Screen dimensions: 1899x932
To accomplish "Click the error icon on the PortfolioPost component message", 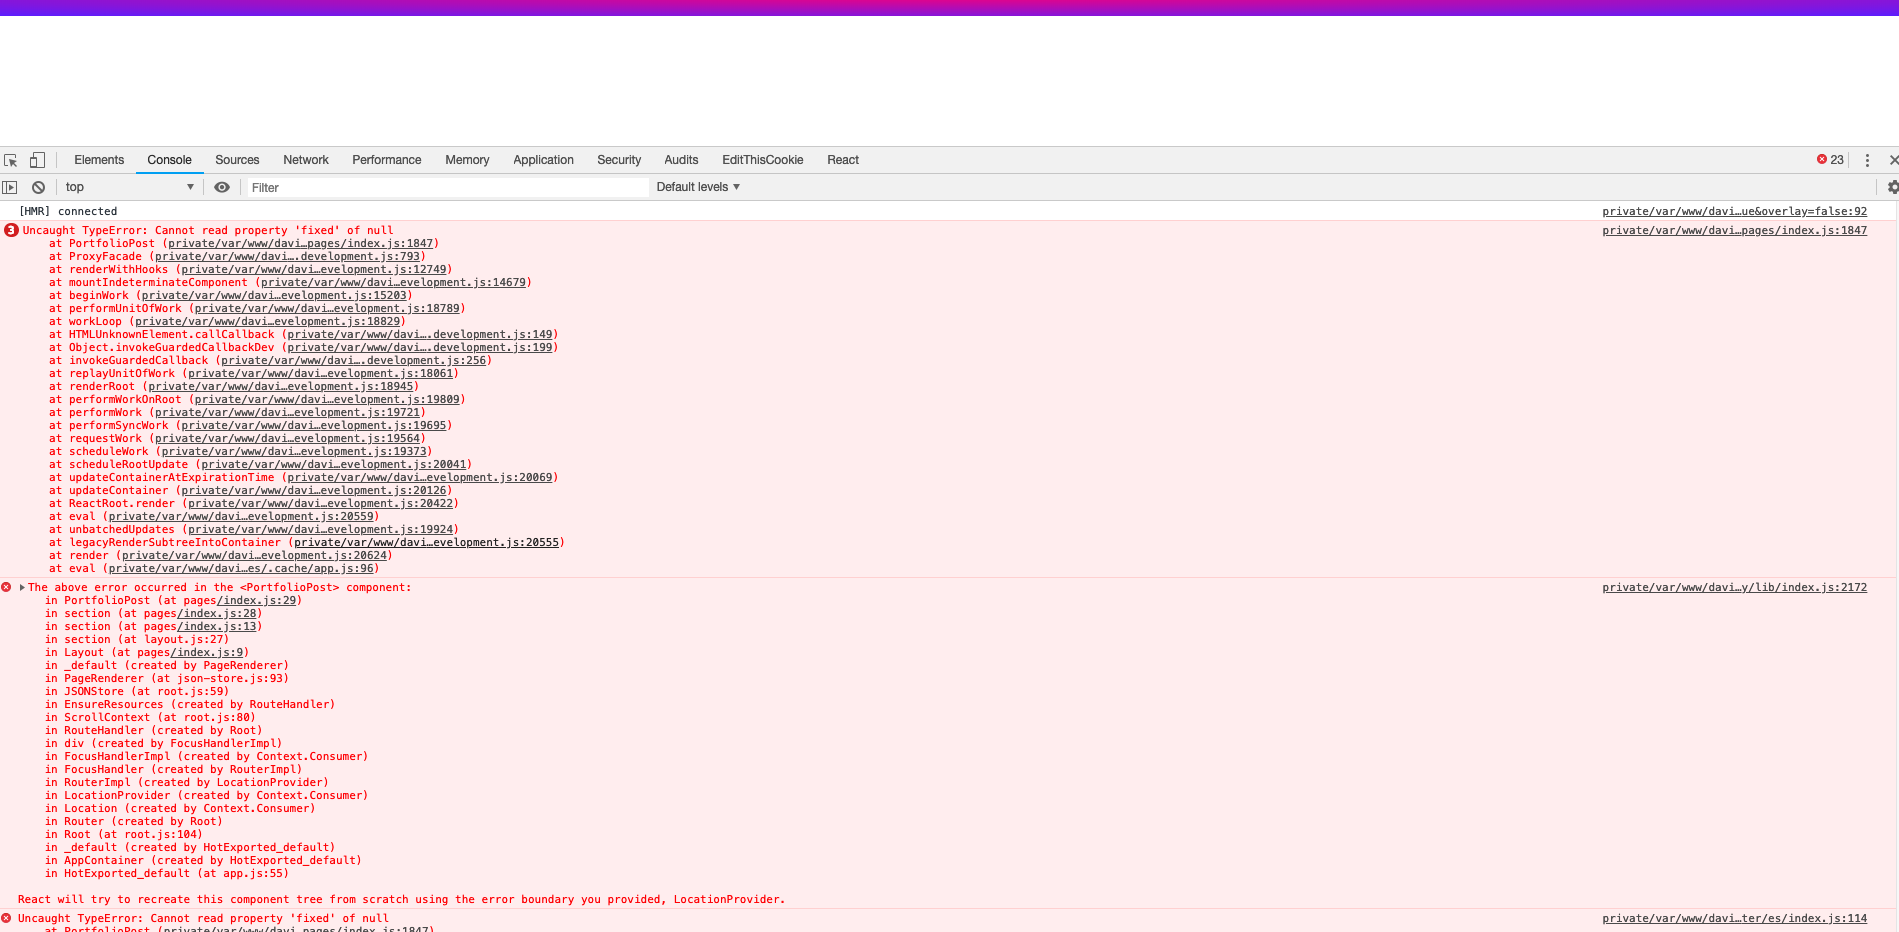I will click(6, 587).
